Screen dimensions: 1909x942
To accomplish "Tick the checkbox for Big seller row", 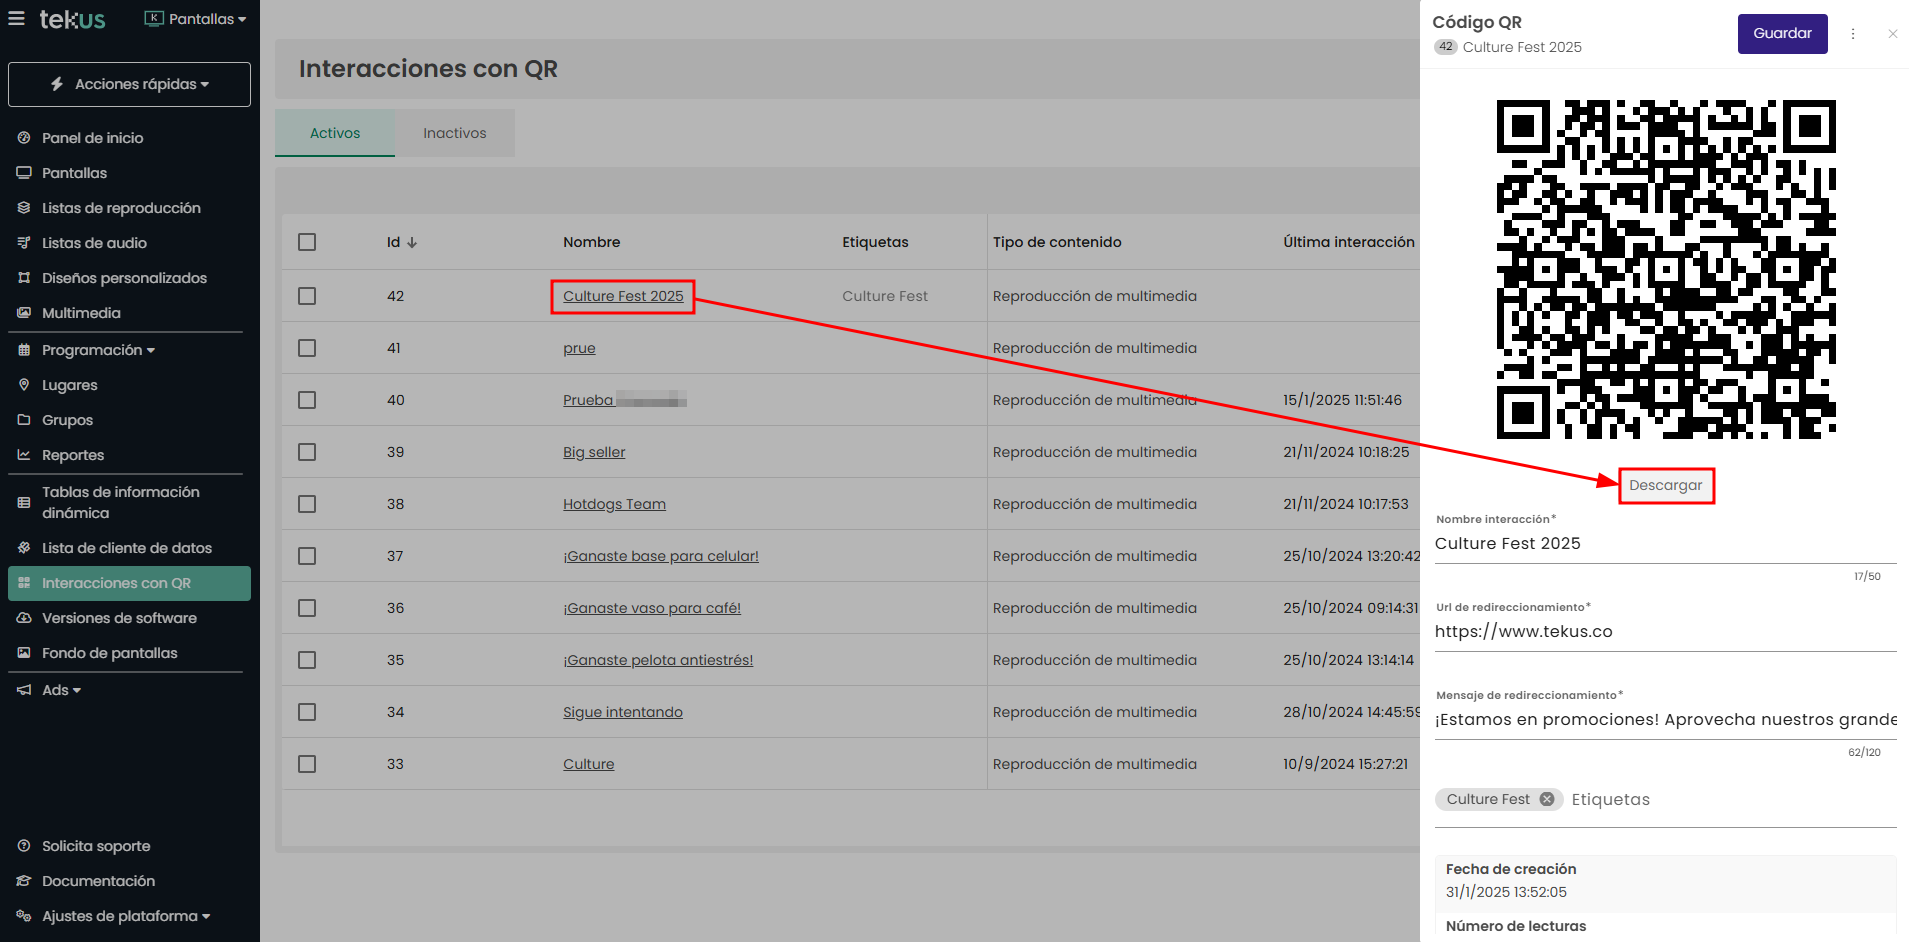I will point(307,452).
